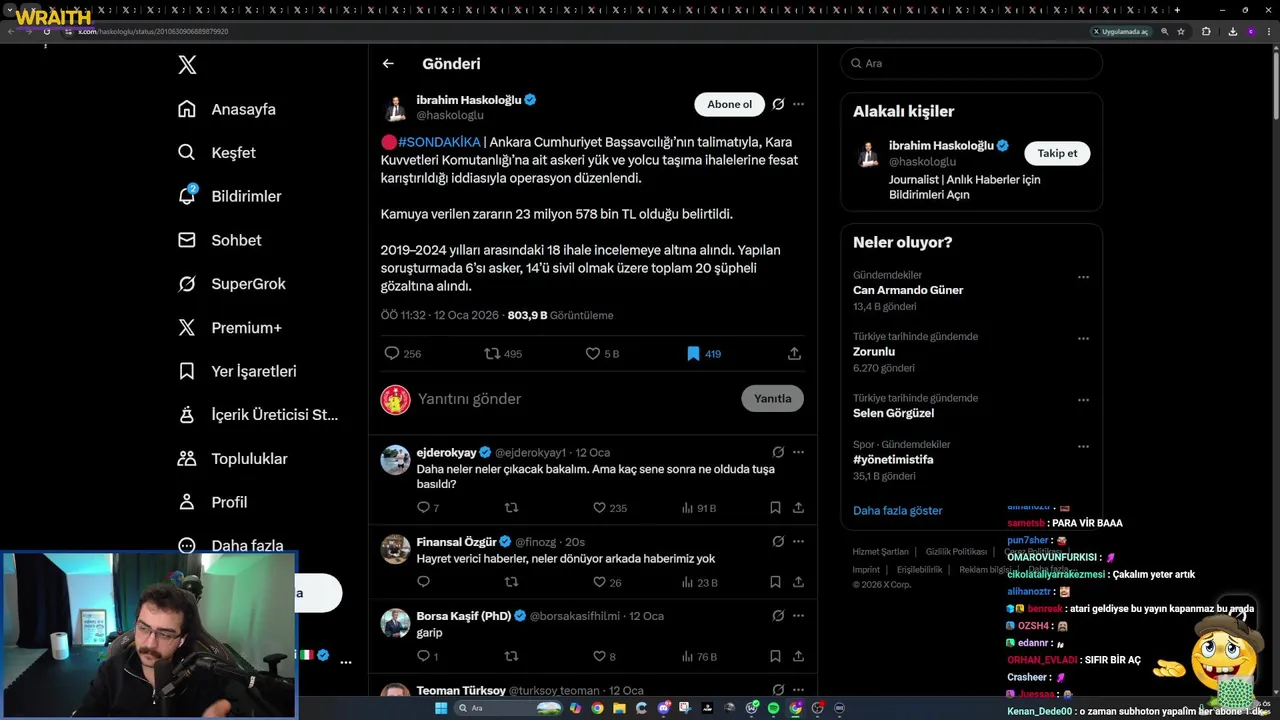The height and width of the screenshot is (720, 1280).
Task: Click Takip et follow button
Action: tap(1057, 153)
